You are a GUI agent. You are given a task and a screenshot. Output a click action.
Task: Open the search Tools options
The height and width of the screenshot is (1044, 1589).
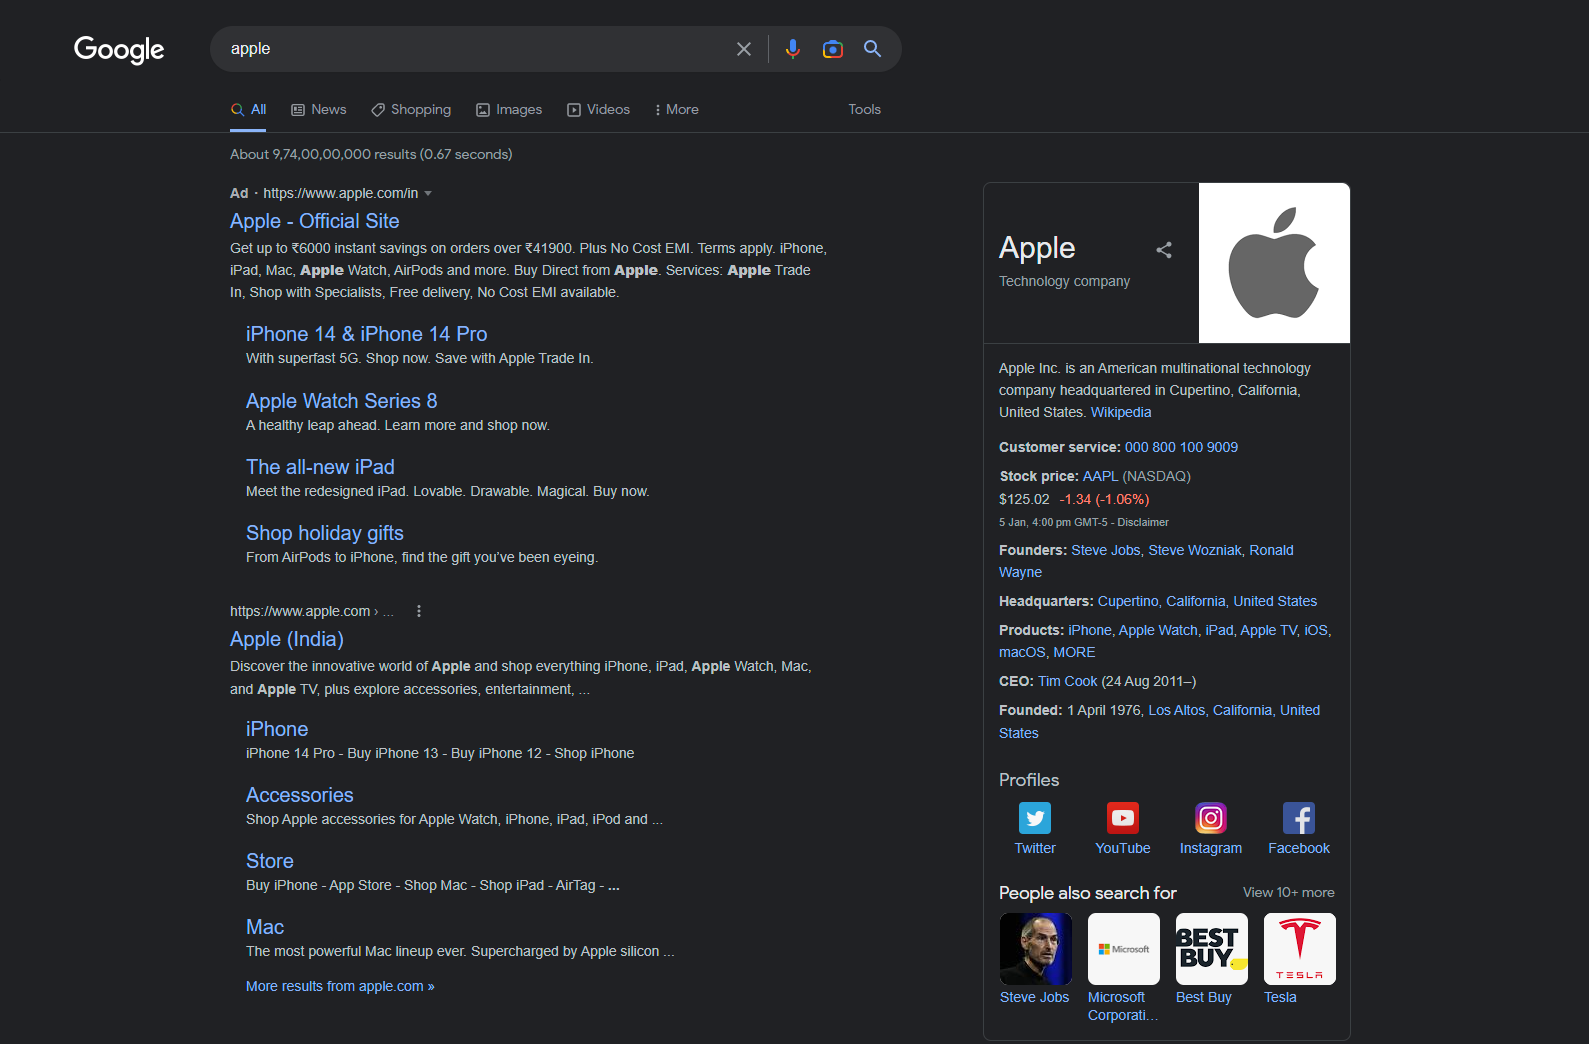point(864,109)
